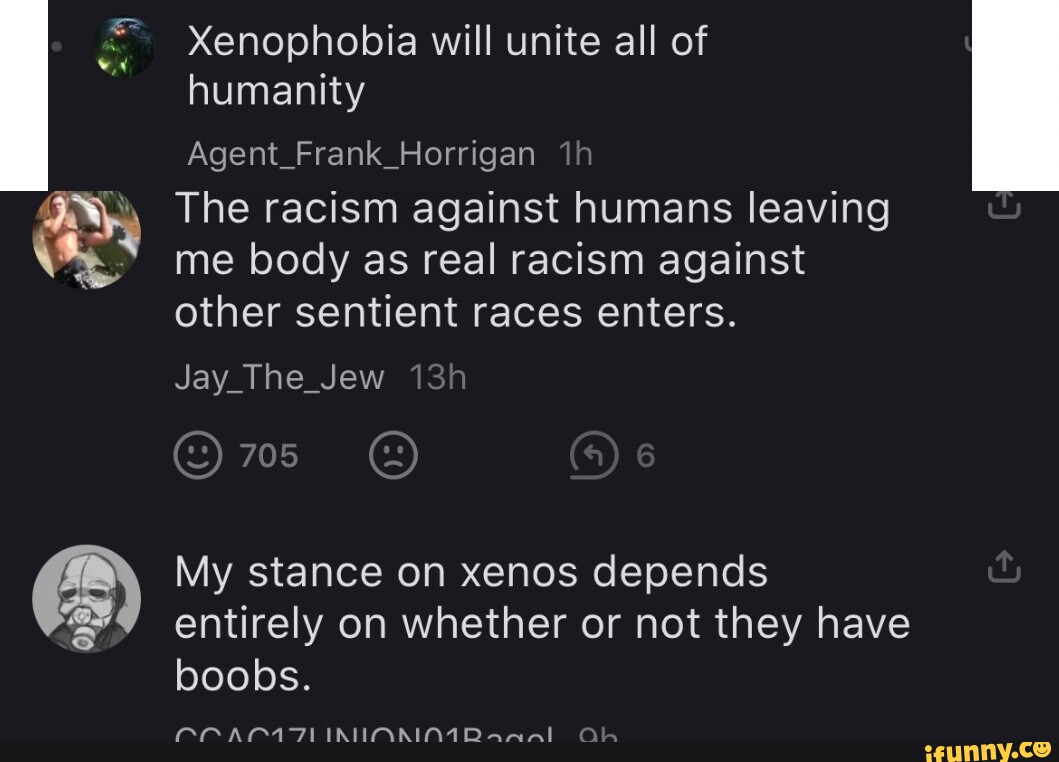Open the partially hidden CCAC17UNION01Bagel username
The height and width of the screenshot is (762, 1059).
363,737
